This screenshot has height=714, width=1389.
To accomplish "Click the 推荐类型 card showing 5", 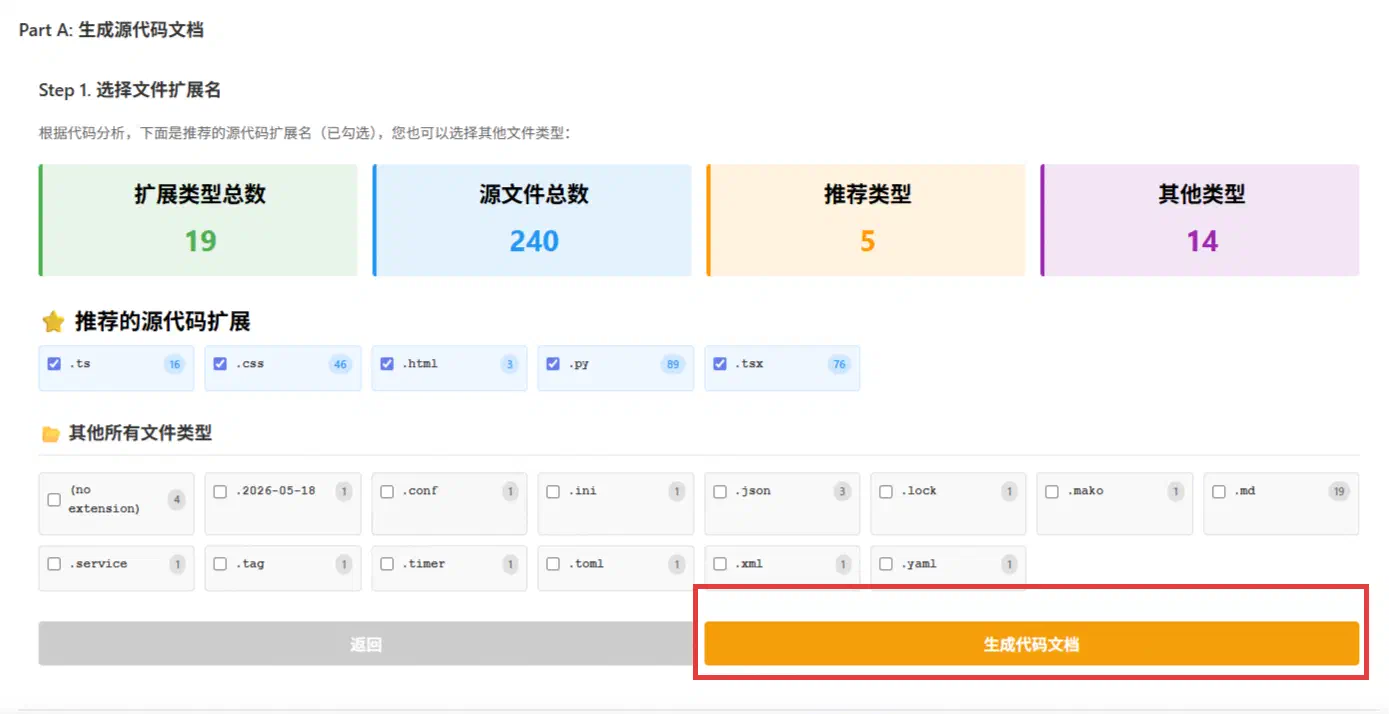I will pos(866,220).
